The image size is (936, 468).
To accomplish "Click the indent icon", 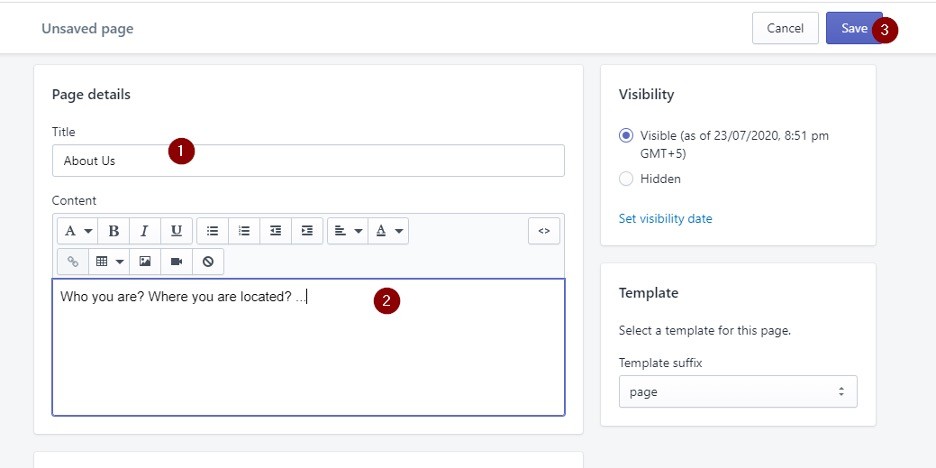I will point(307,231).
